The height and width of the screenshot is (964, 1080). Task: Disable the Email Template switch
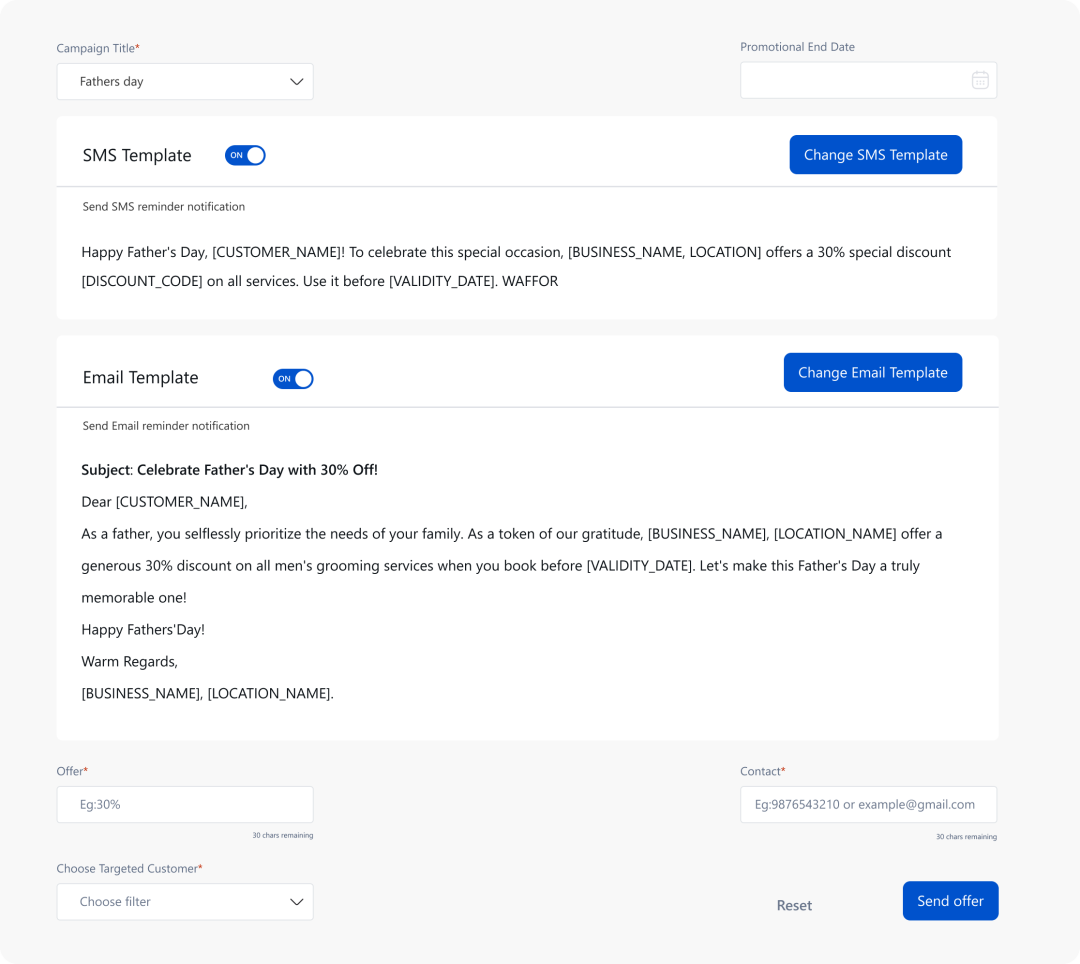293,379
